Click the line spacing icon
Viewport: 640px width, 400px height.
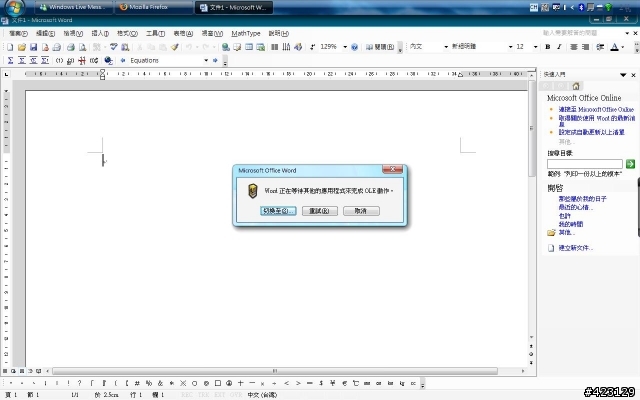[x=600, y=47]
